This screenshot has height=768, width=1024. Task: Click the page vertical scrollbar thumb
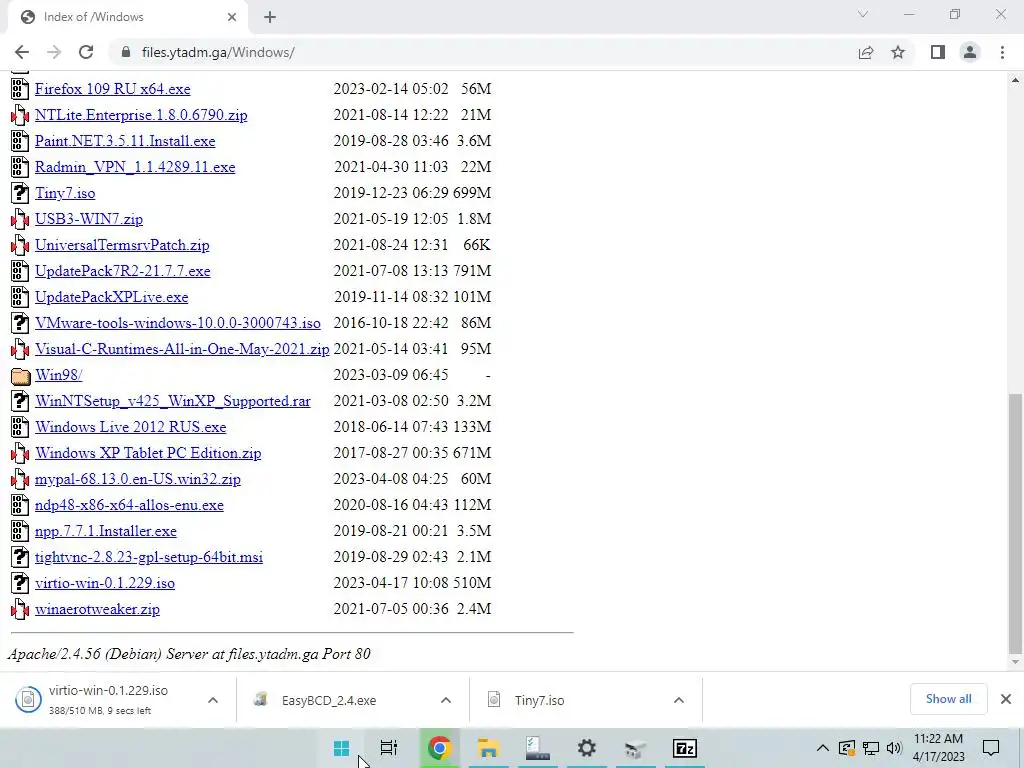pos(1015,524)
